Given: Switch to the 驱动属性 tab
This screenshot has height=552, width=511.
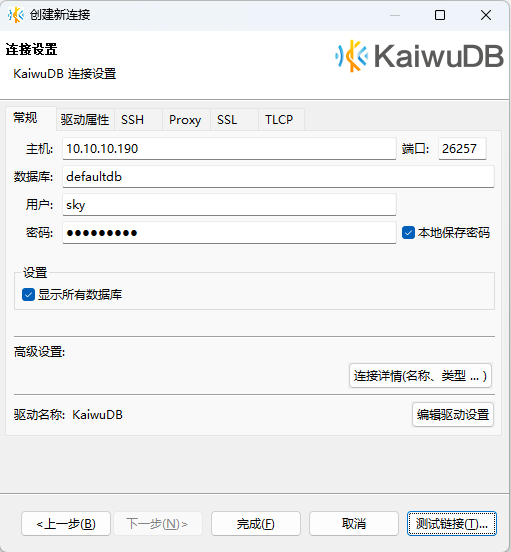Looking at the screenshot, I should coord(85,120).
